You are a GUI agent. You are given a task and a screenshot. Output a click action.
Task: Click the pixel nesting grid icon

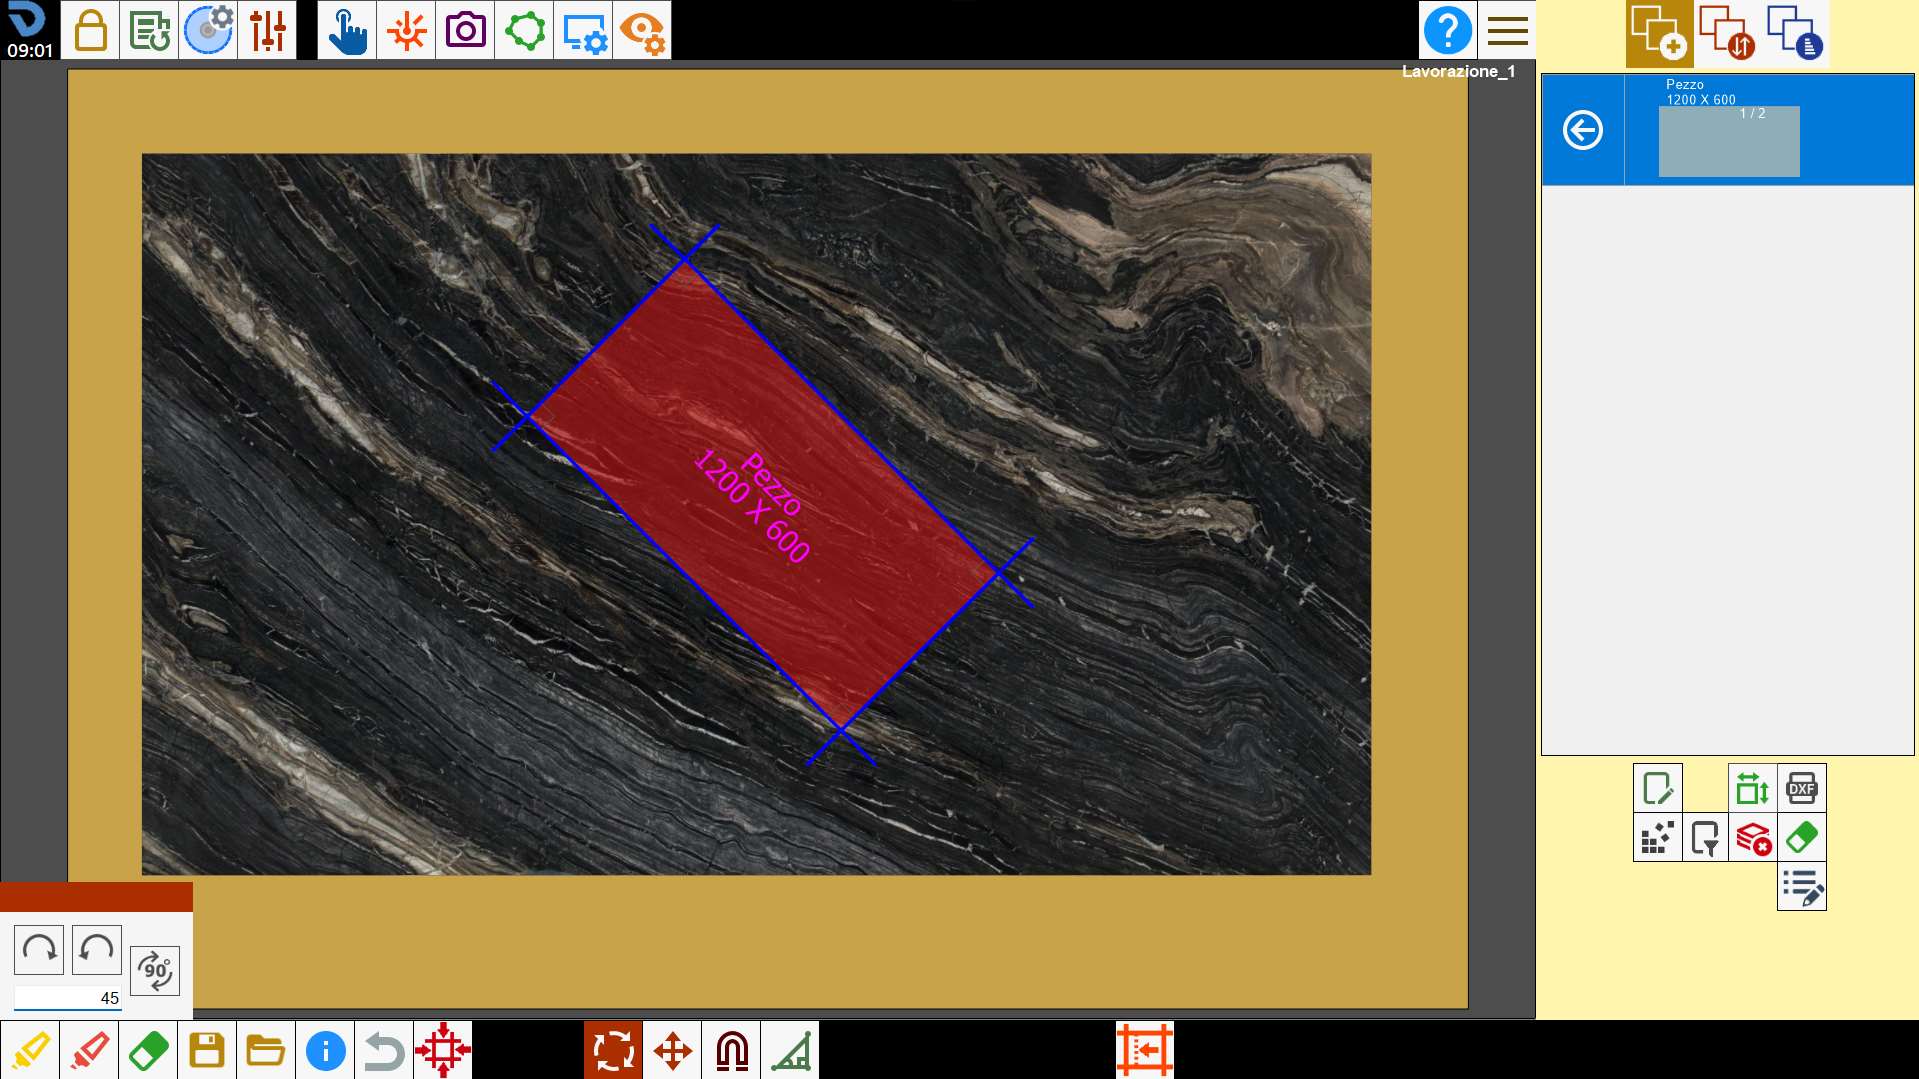1658,837
